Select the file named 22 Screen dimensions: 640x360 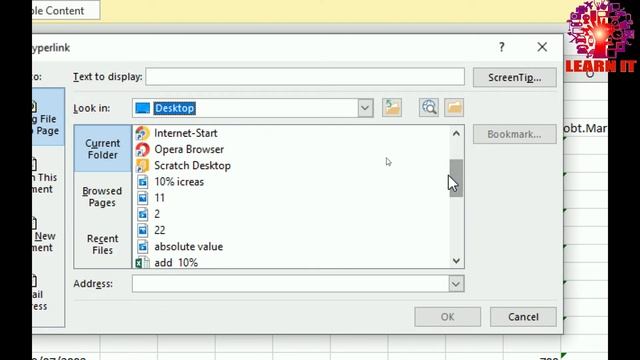coord(160,230)
